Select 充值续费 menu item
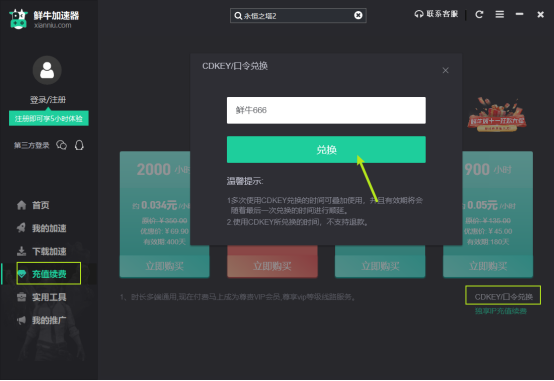The width and height of the screenshot is (554, 381). [x=49, y=274]
